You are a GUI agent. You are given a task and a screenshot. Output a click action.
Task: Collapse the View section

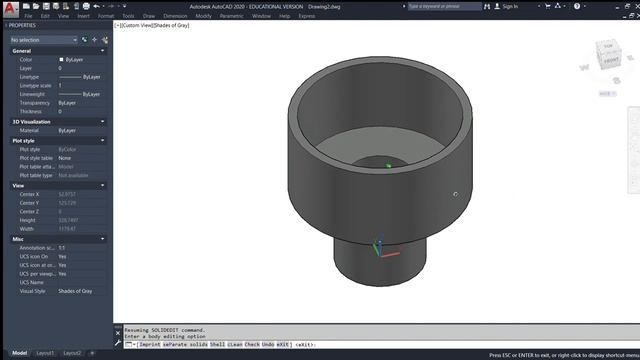[102, 185]
